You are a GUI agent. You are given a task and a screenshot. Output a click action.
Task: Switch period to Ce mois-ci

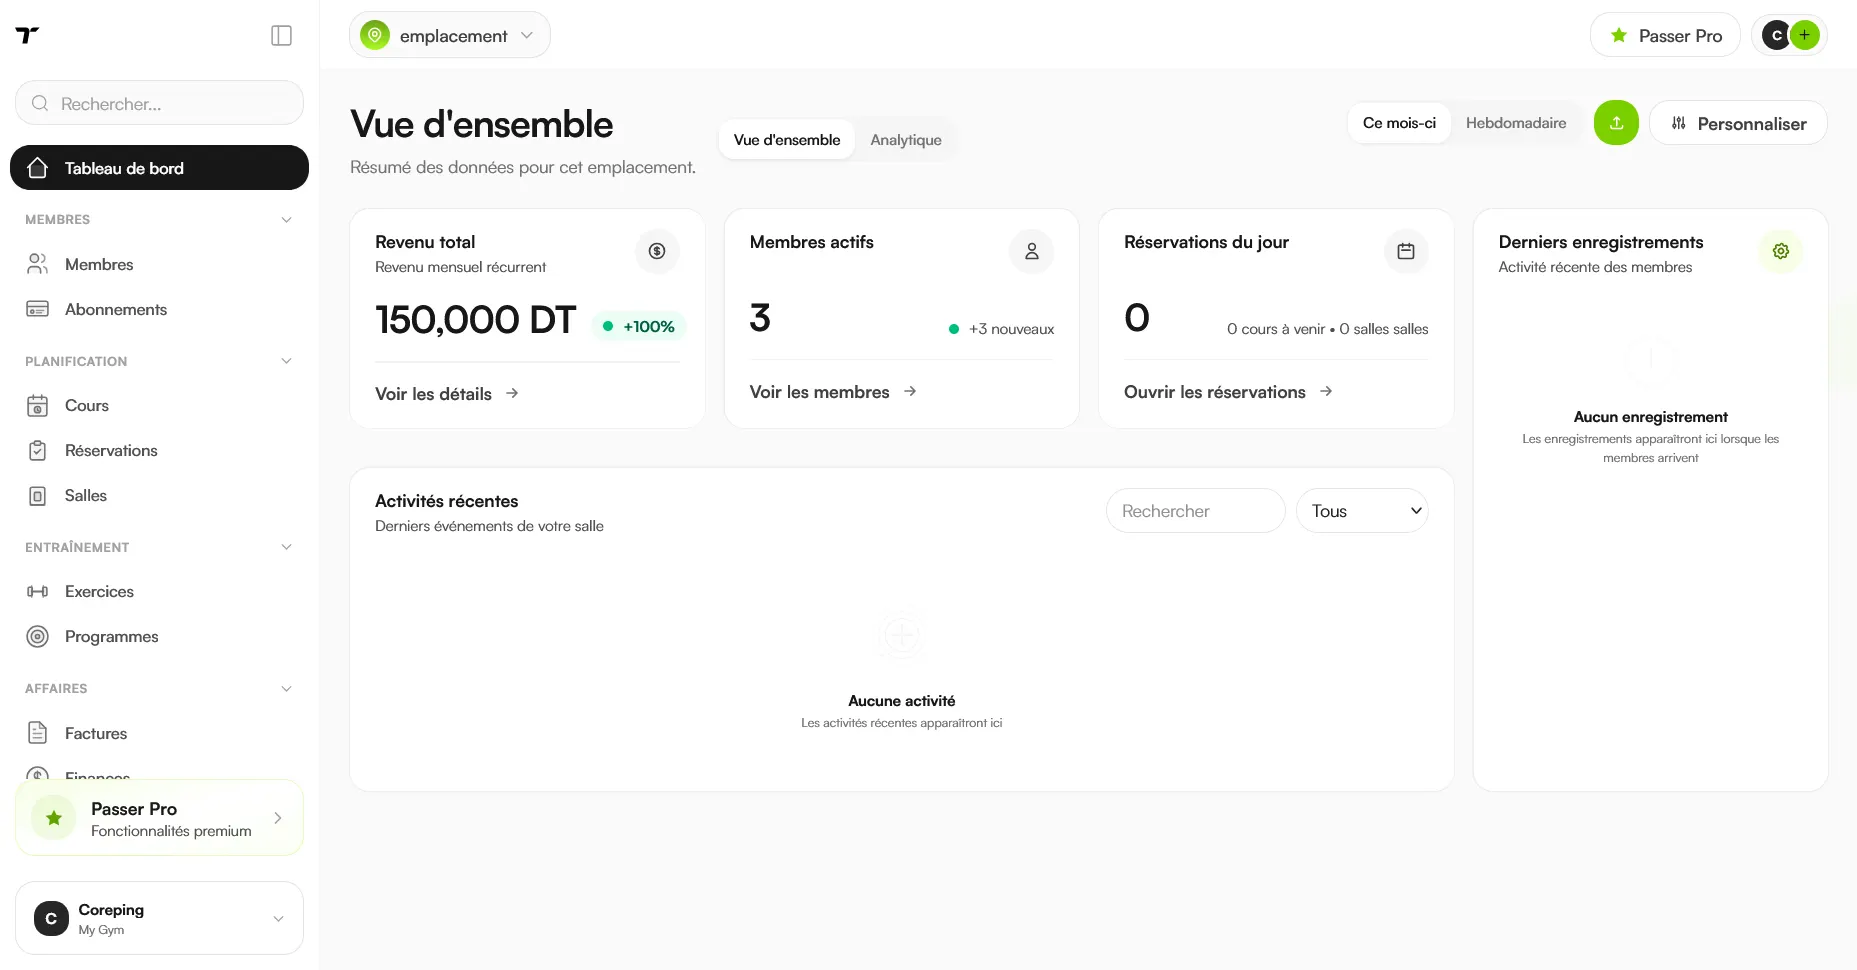(1399, 123)
